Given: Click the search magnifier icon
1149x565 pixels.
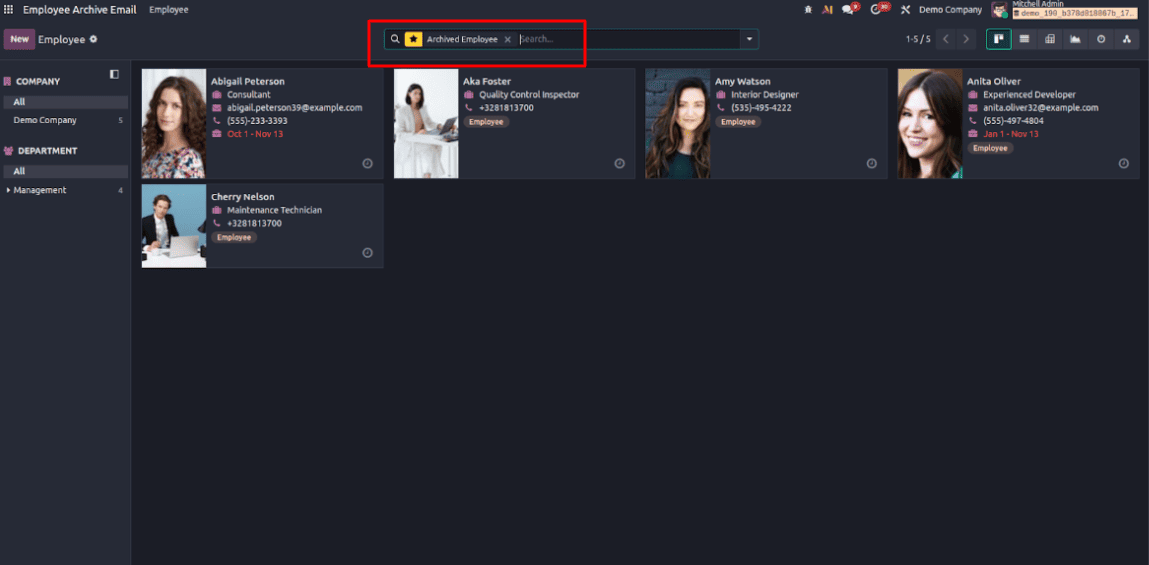Looking at the screenshot, I should (395, 39).
